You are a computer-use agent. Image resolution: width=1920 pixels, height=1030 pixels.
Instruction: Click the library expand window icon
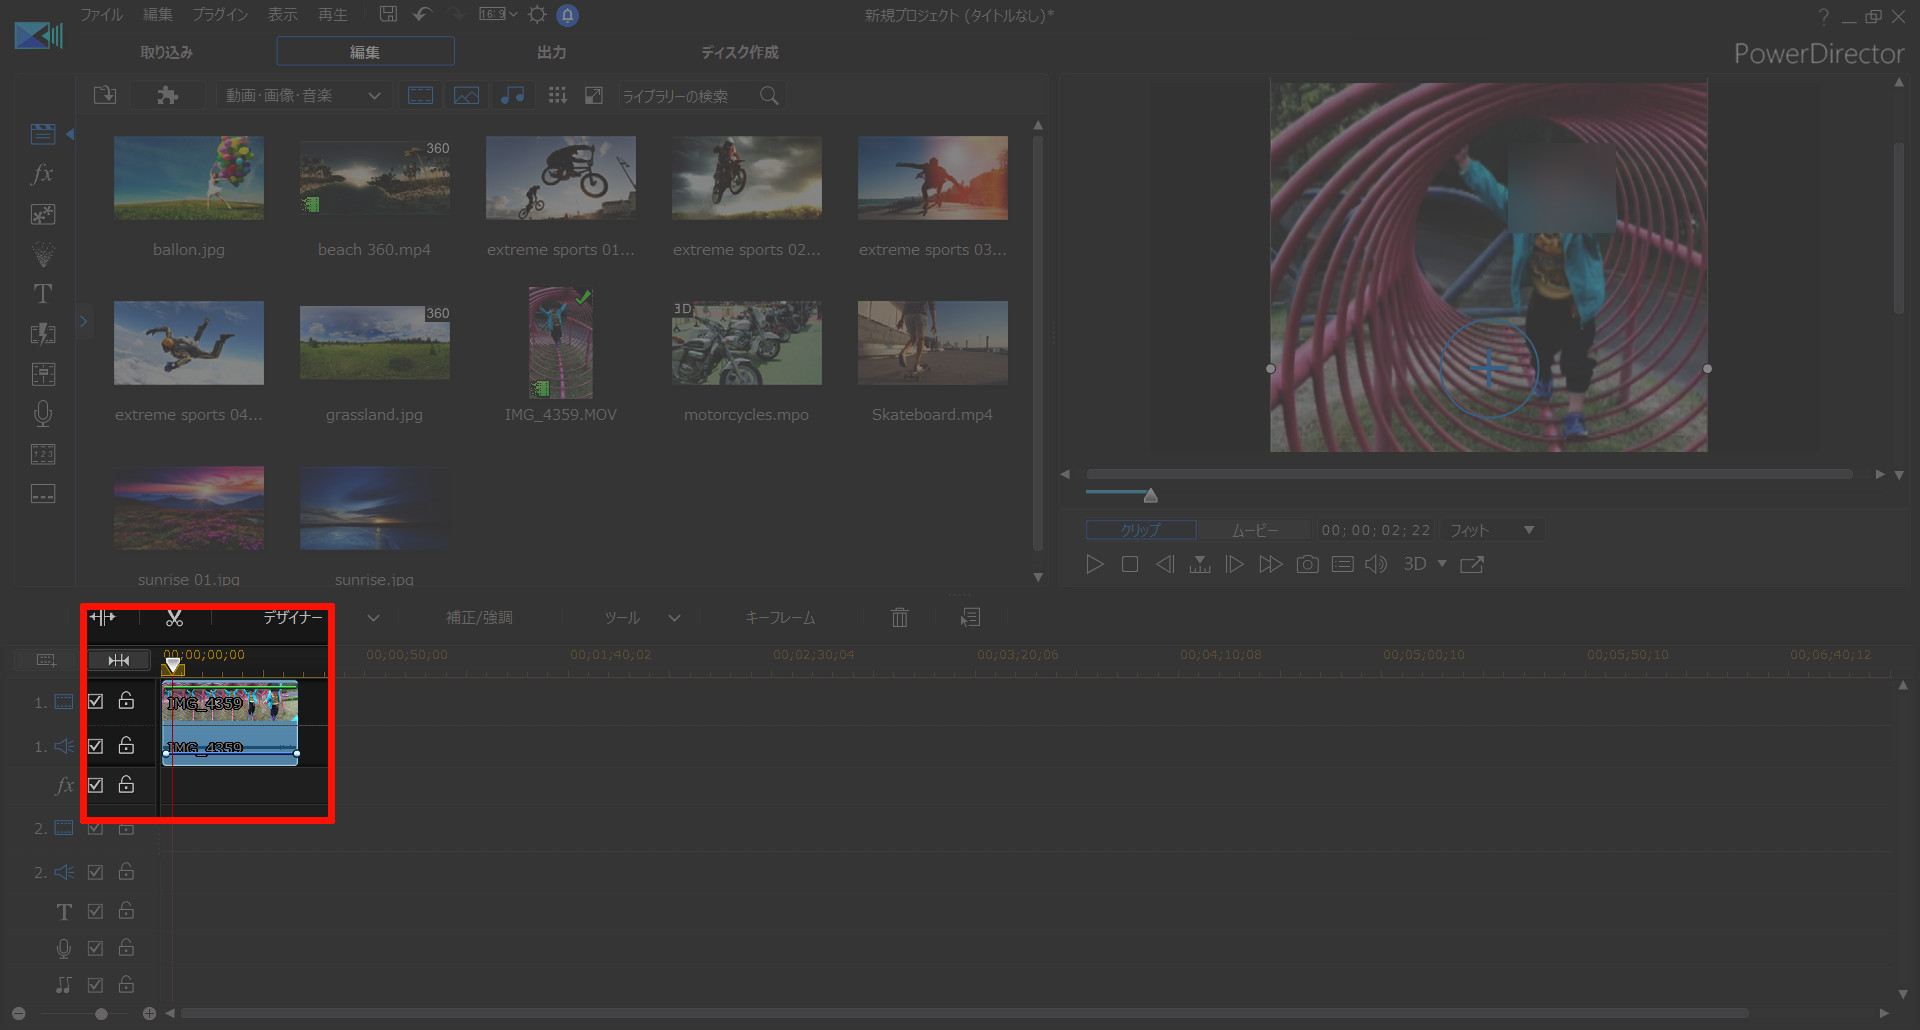click(594, 95)
